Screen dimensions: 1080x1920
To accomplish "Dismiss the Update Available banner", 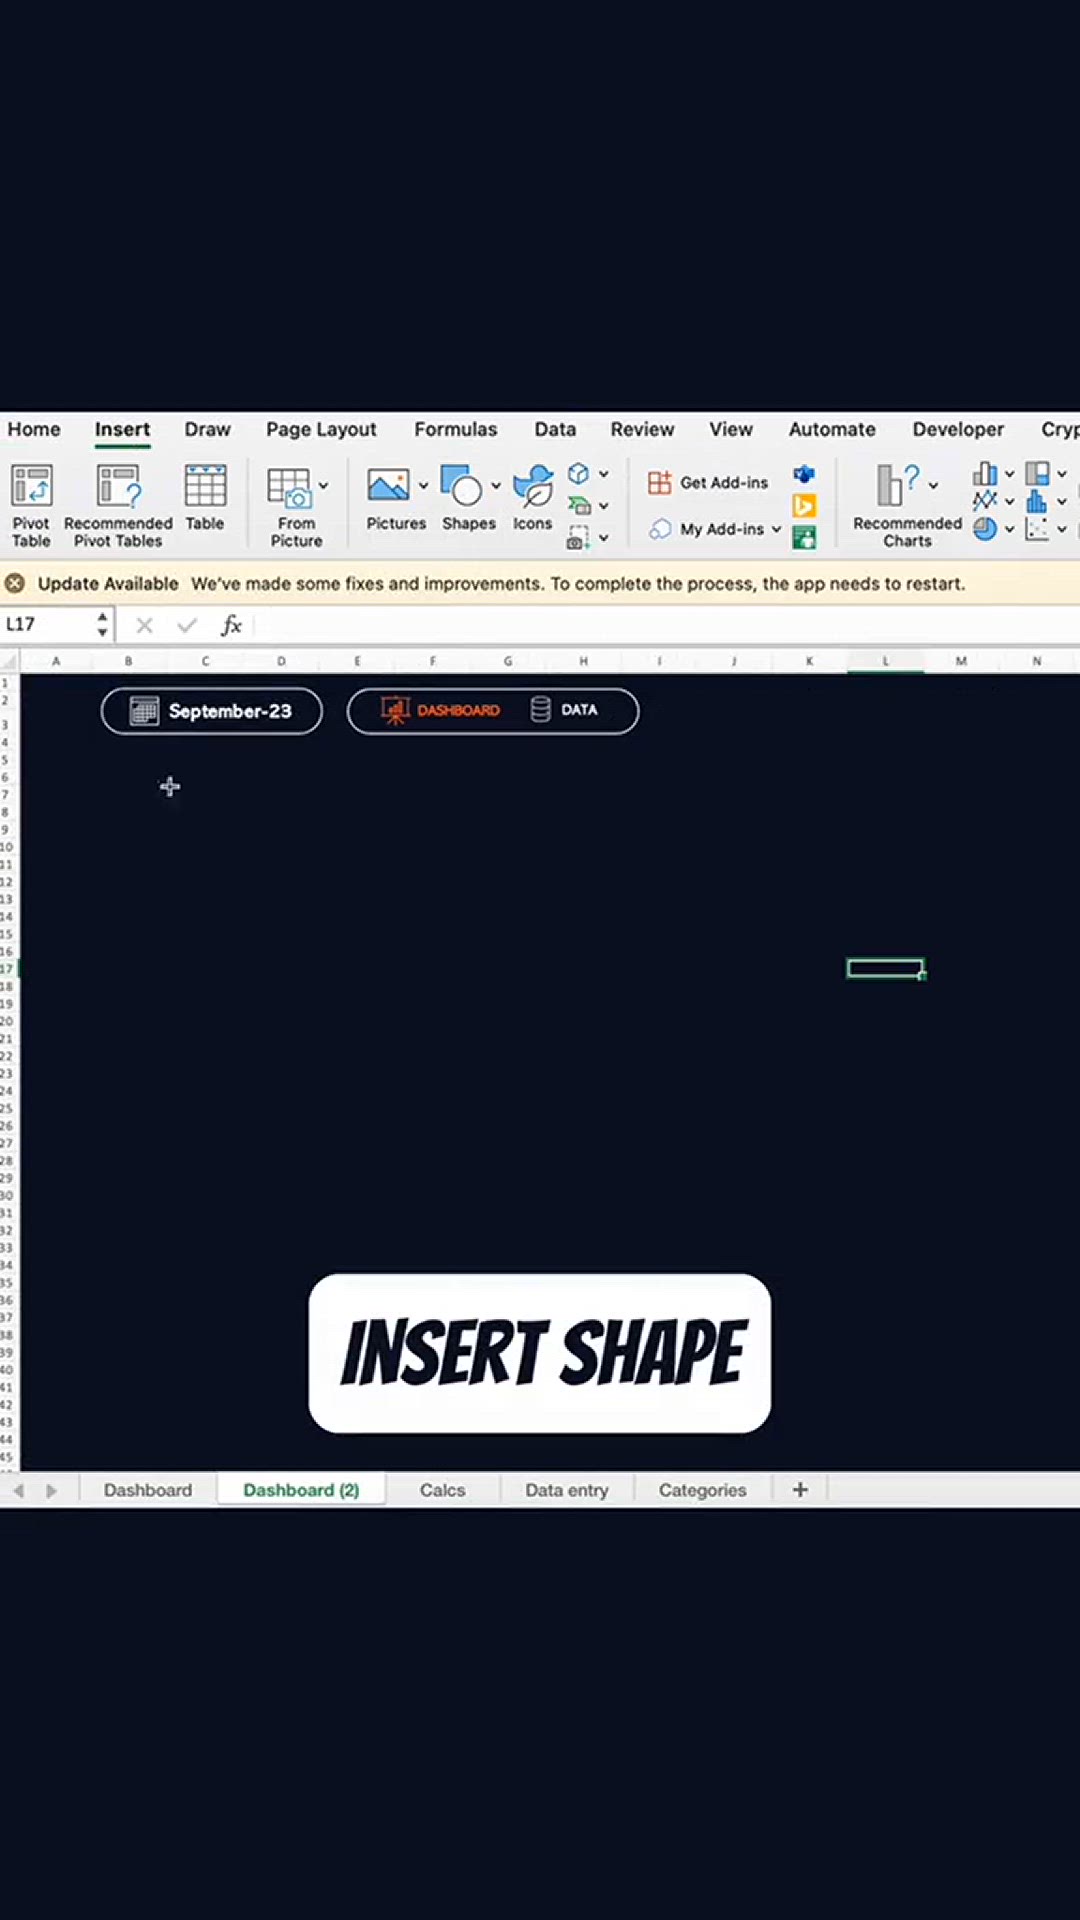I will 15,583.
